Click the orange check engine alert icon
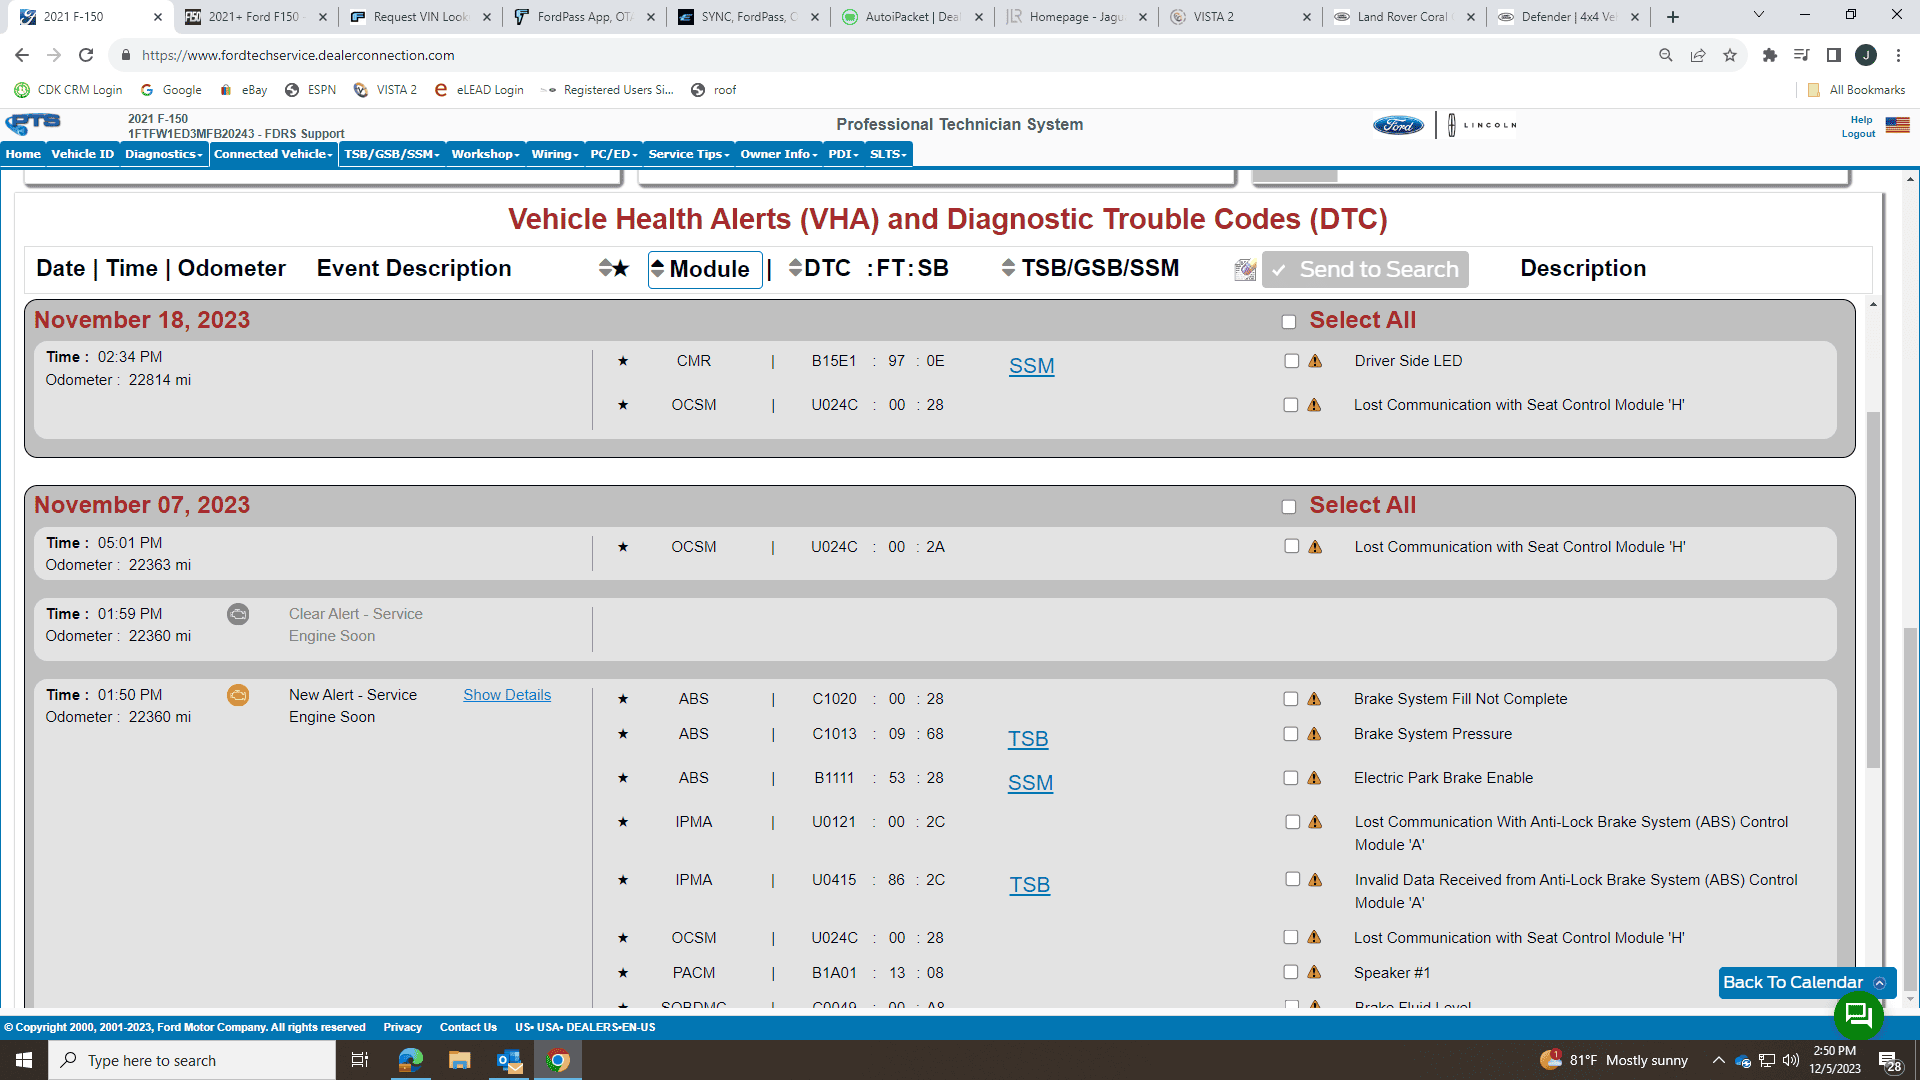This screenshot has height=1080, width=1920. [x=238, y=695]
